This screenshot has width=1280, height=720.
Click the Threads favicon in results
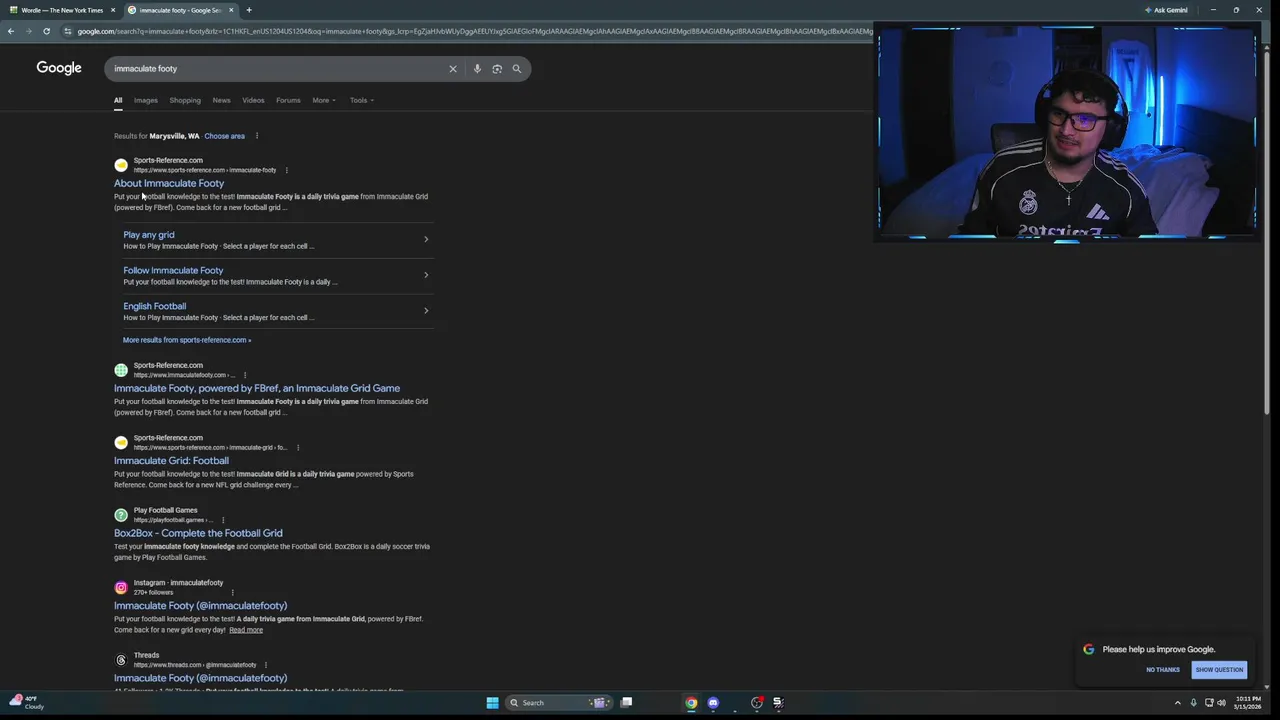[x=121, y=660]
